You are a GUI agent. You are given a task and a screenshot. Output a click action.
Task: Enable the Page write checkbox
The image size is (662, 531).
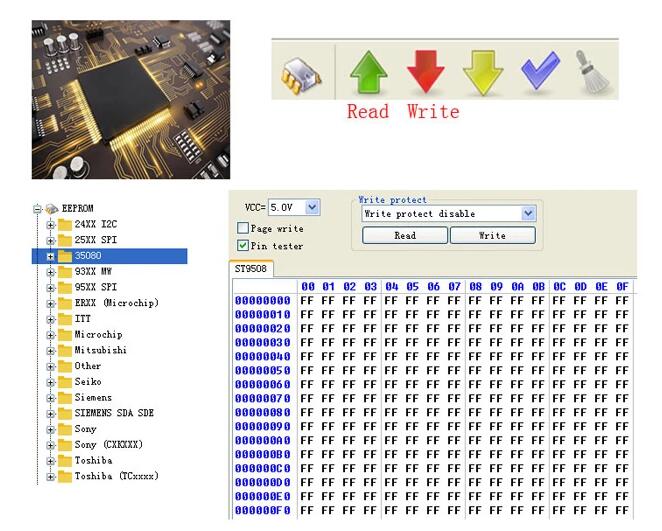[x=243, y=228]
